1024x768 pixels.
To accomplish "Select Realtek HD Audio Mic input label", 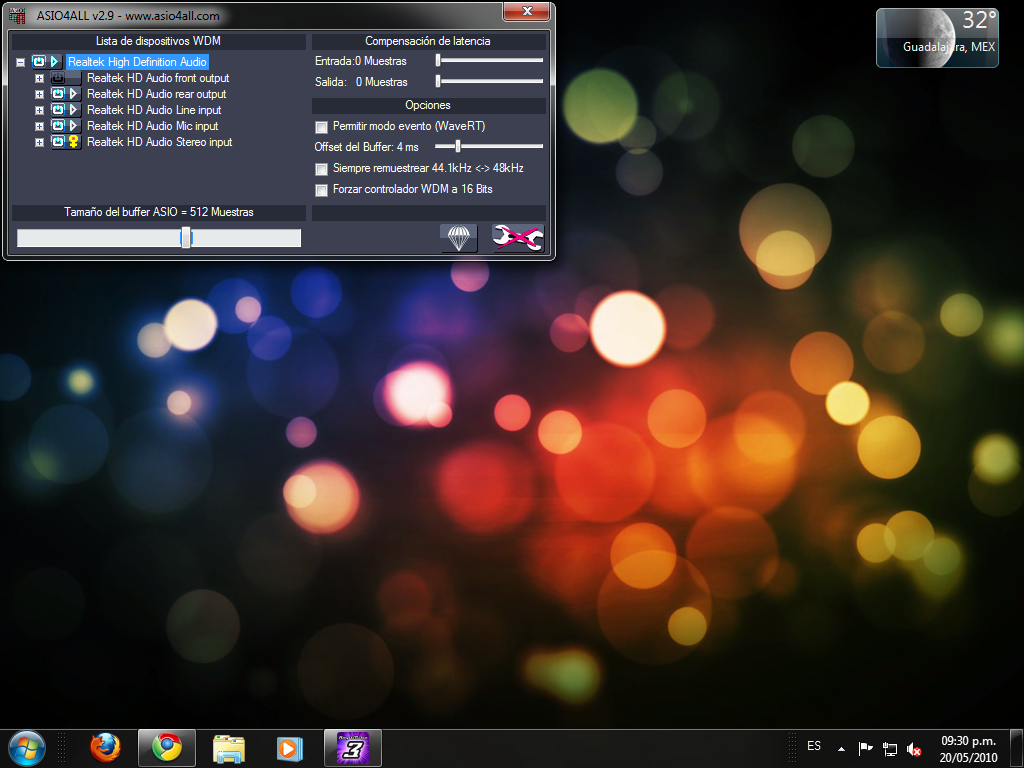I will coord(153,125).
